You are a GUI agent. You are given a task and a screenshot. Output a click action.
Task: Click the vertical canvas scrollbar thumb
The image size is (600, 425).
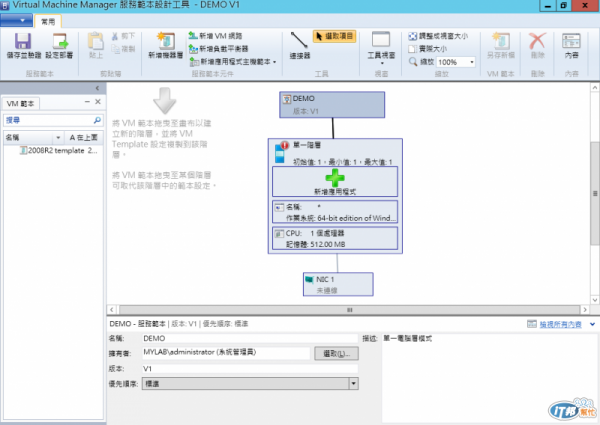tap(595, 193)
